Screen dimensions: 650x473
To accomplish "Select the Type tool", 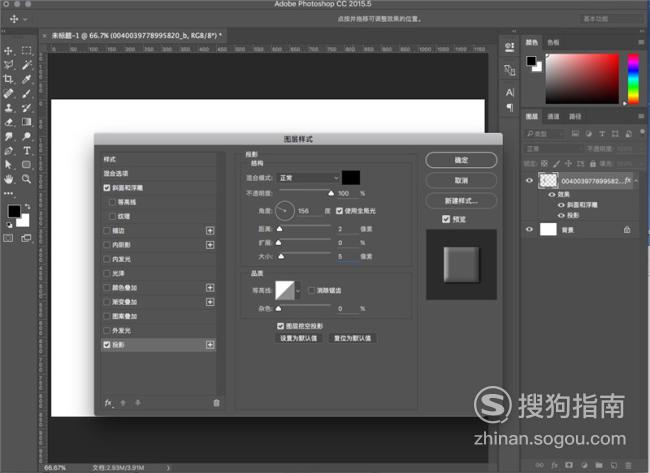I will tap(27, 151).
